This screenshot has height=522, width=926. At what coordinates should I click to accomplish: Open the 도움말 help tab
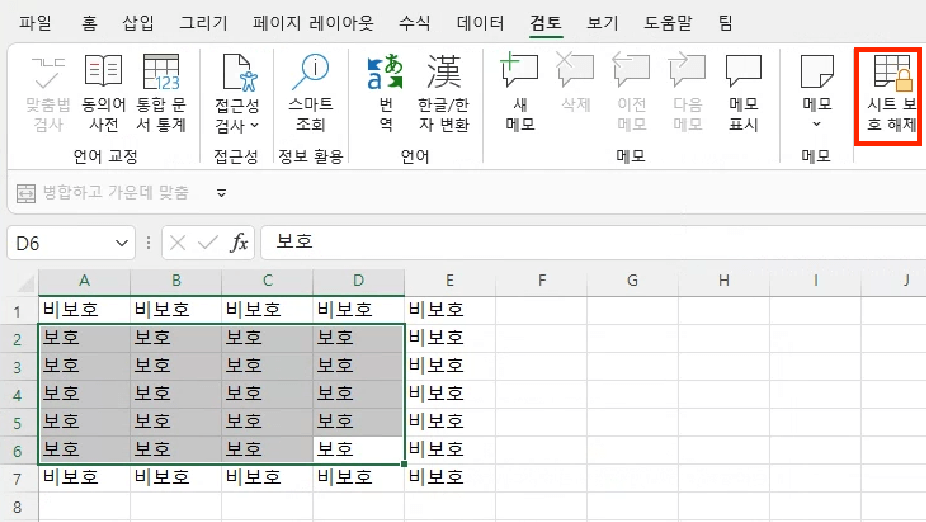pos(667,23)
